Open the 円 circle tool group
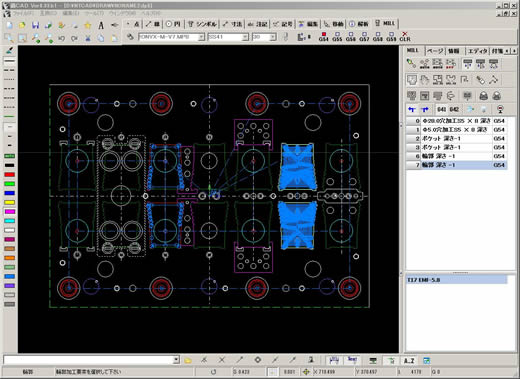Screen dimensions: 520x379 coord(173,24)
